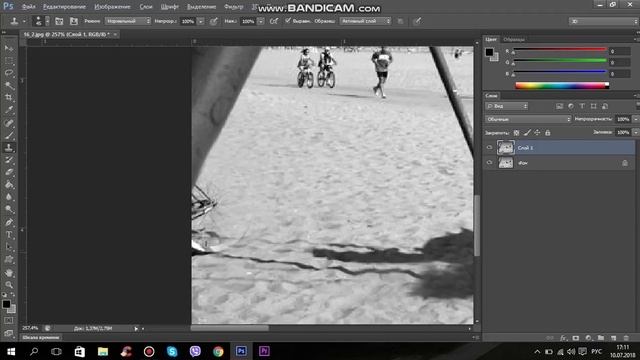Toggle the Выравн. aligned checkbox

tap(288, 20)
